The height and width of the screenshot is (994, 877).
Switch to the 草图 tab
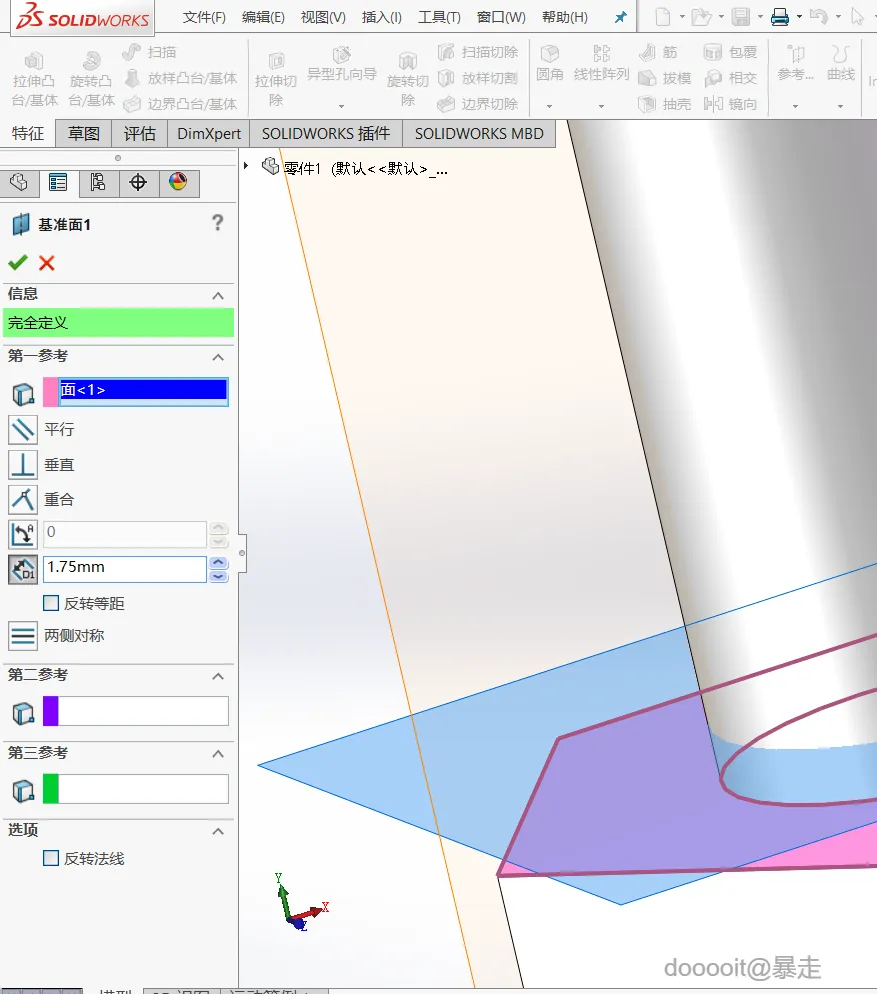(x=84, y=134)
